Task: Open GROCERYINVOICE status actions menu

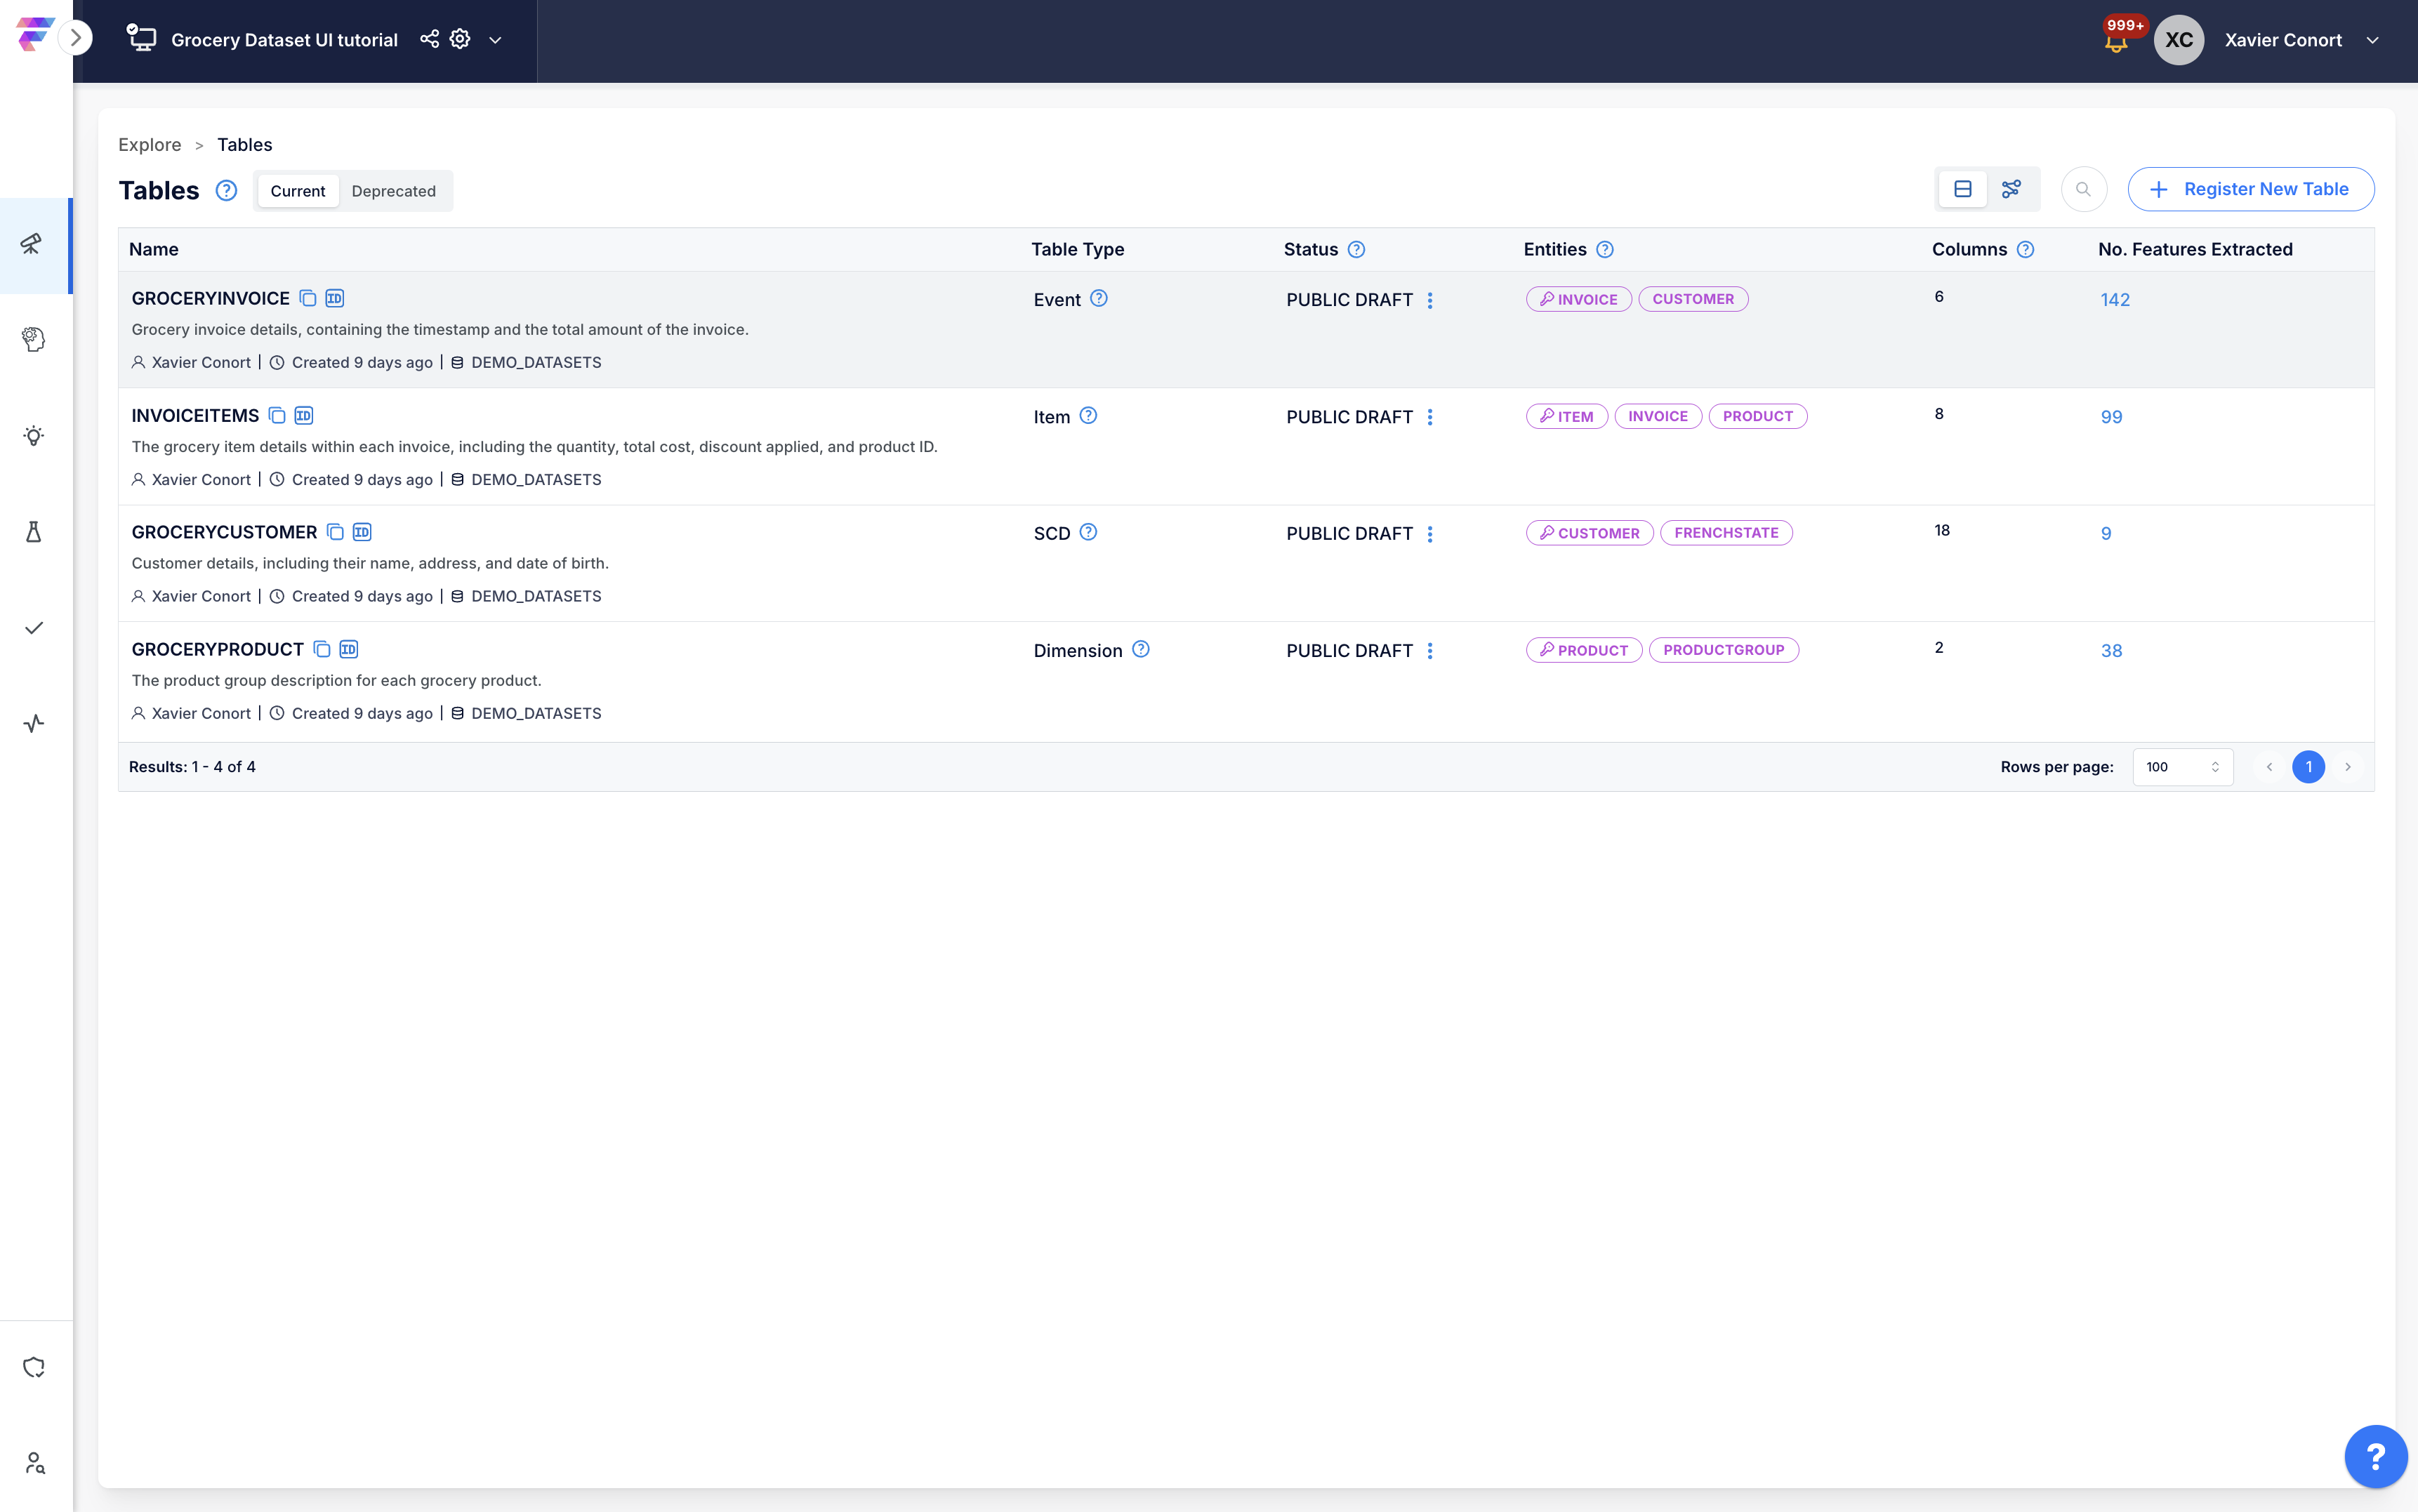Action: [x=1429, y=300]
